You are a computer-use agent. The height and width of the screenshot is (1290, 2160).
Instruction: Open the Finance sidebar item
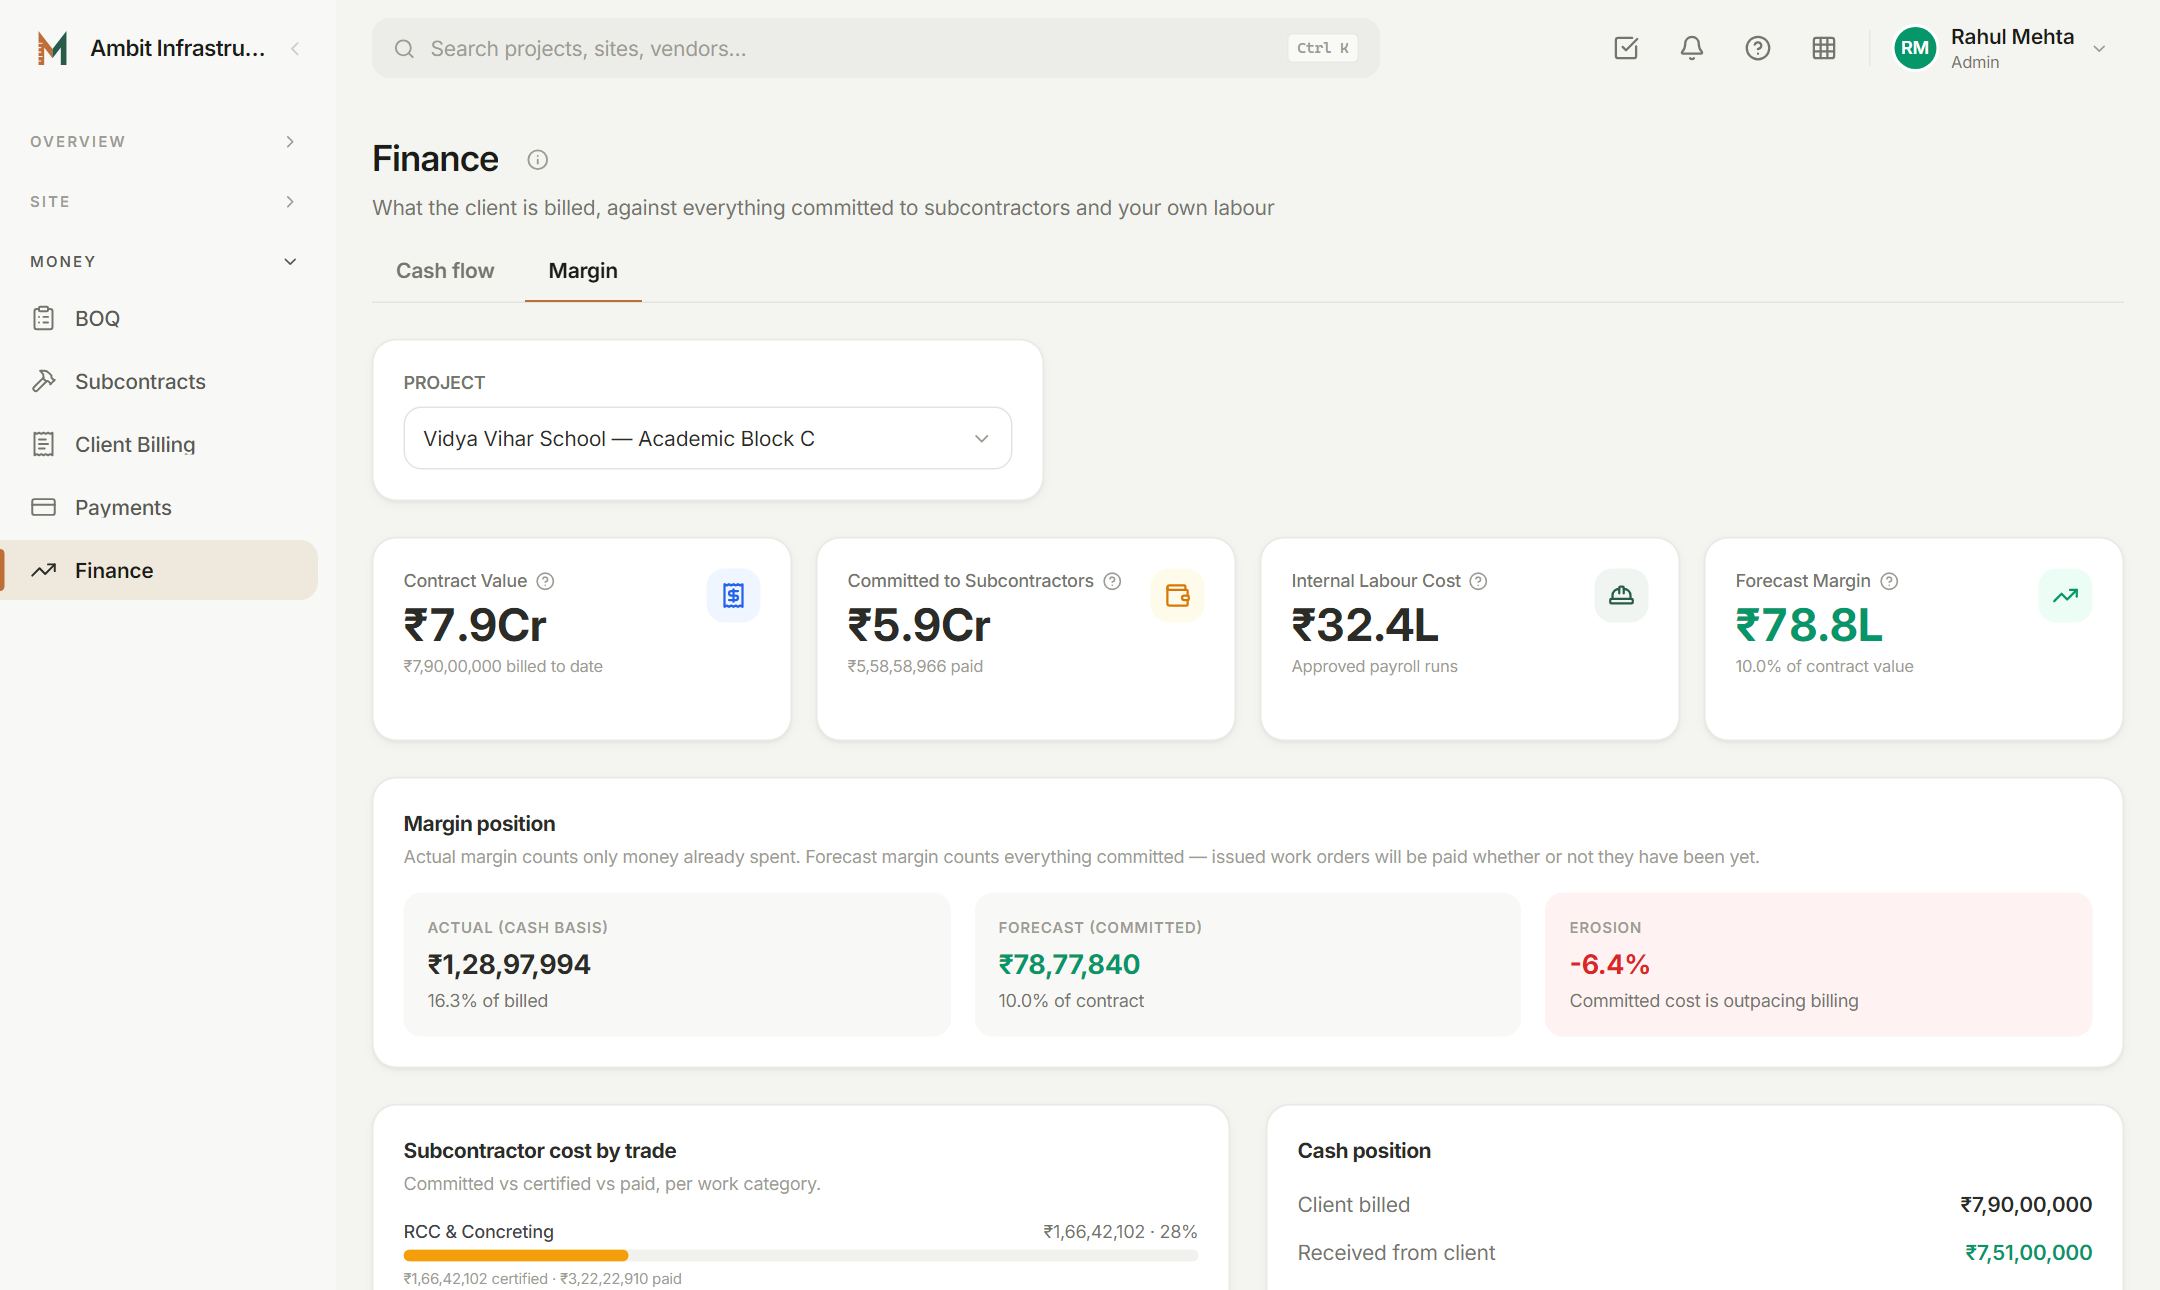pos(159,570)
